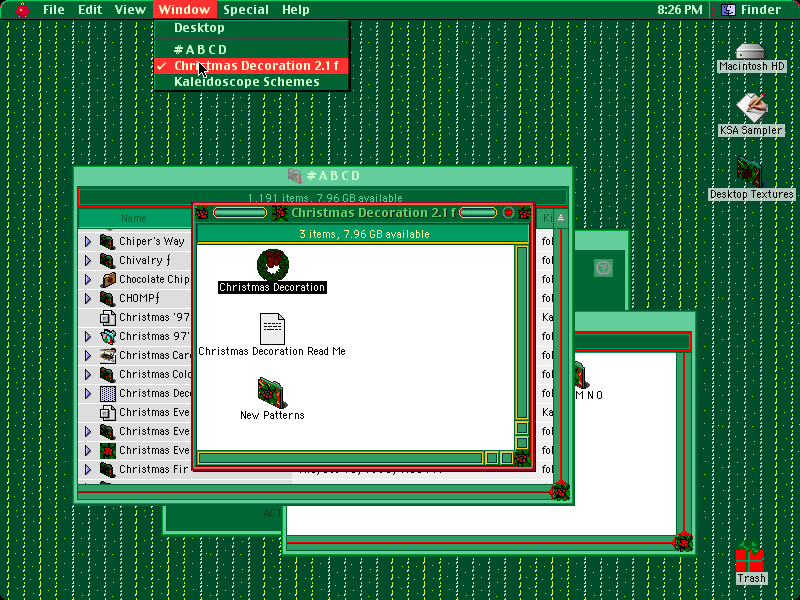Expand the Chocolate Chip disclosure triangle
Image resolution: width=800 pixels, height=600 pixels.
[x=88, y=279]
